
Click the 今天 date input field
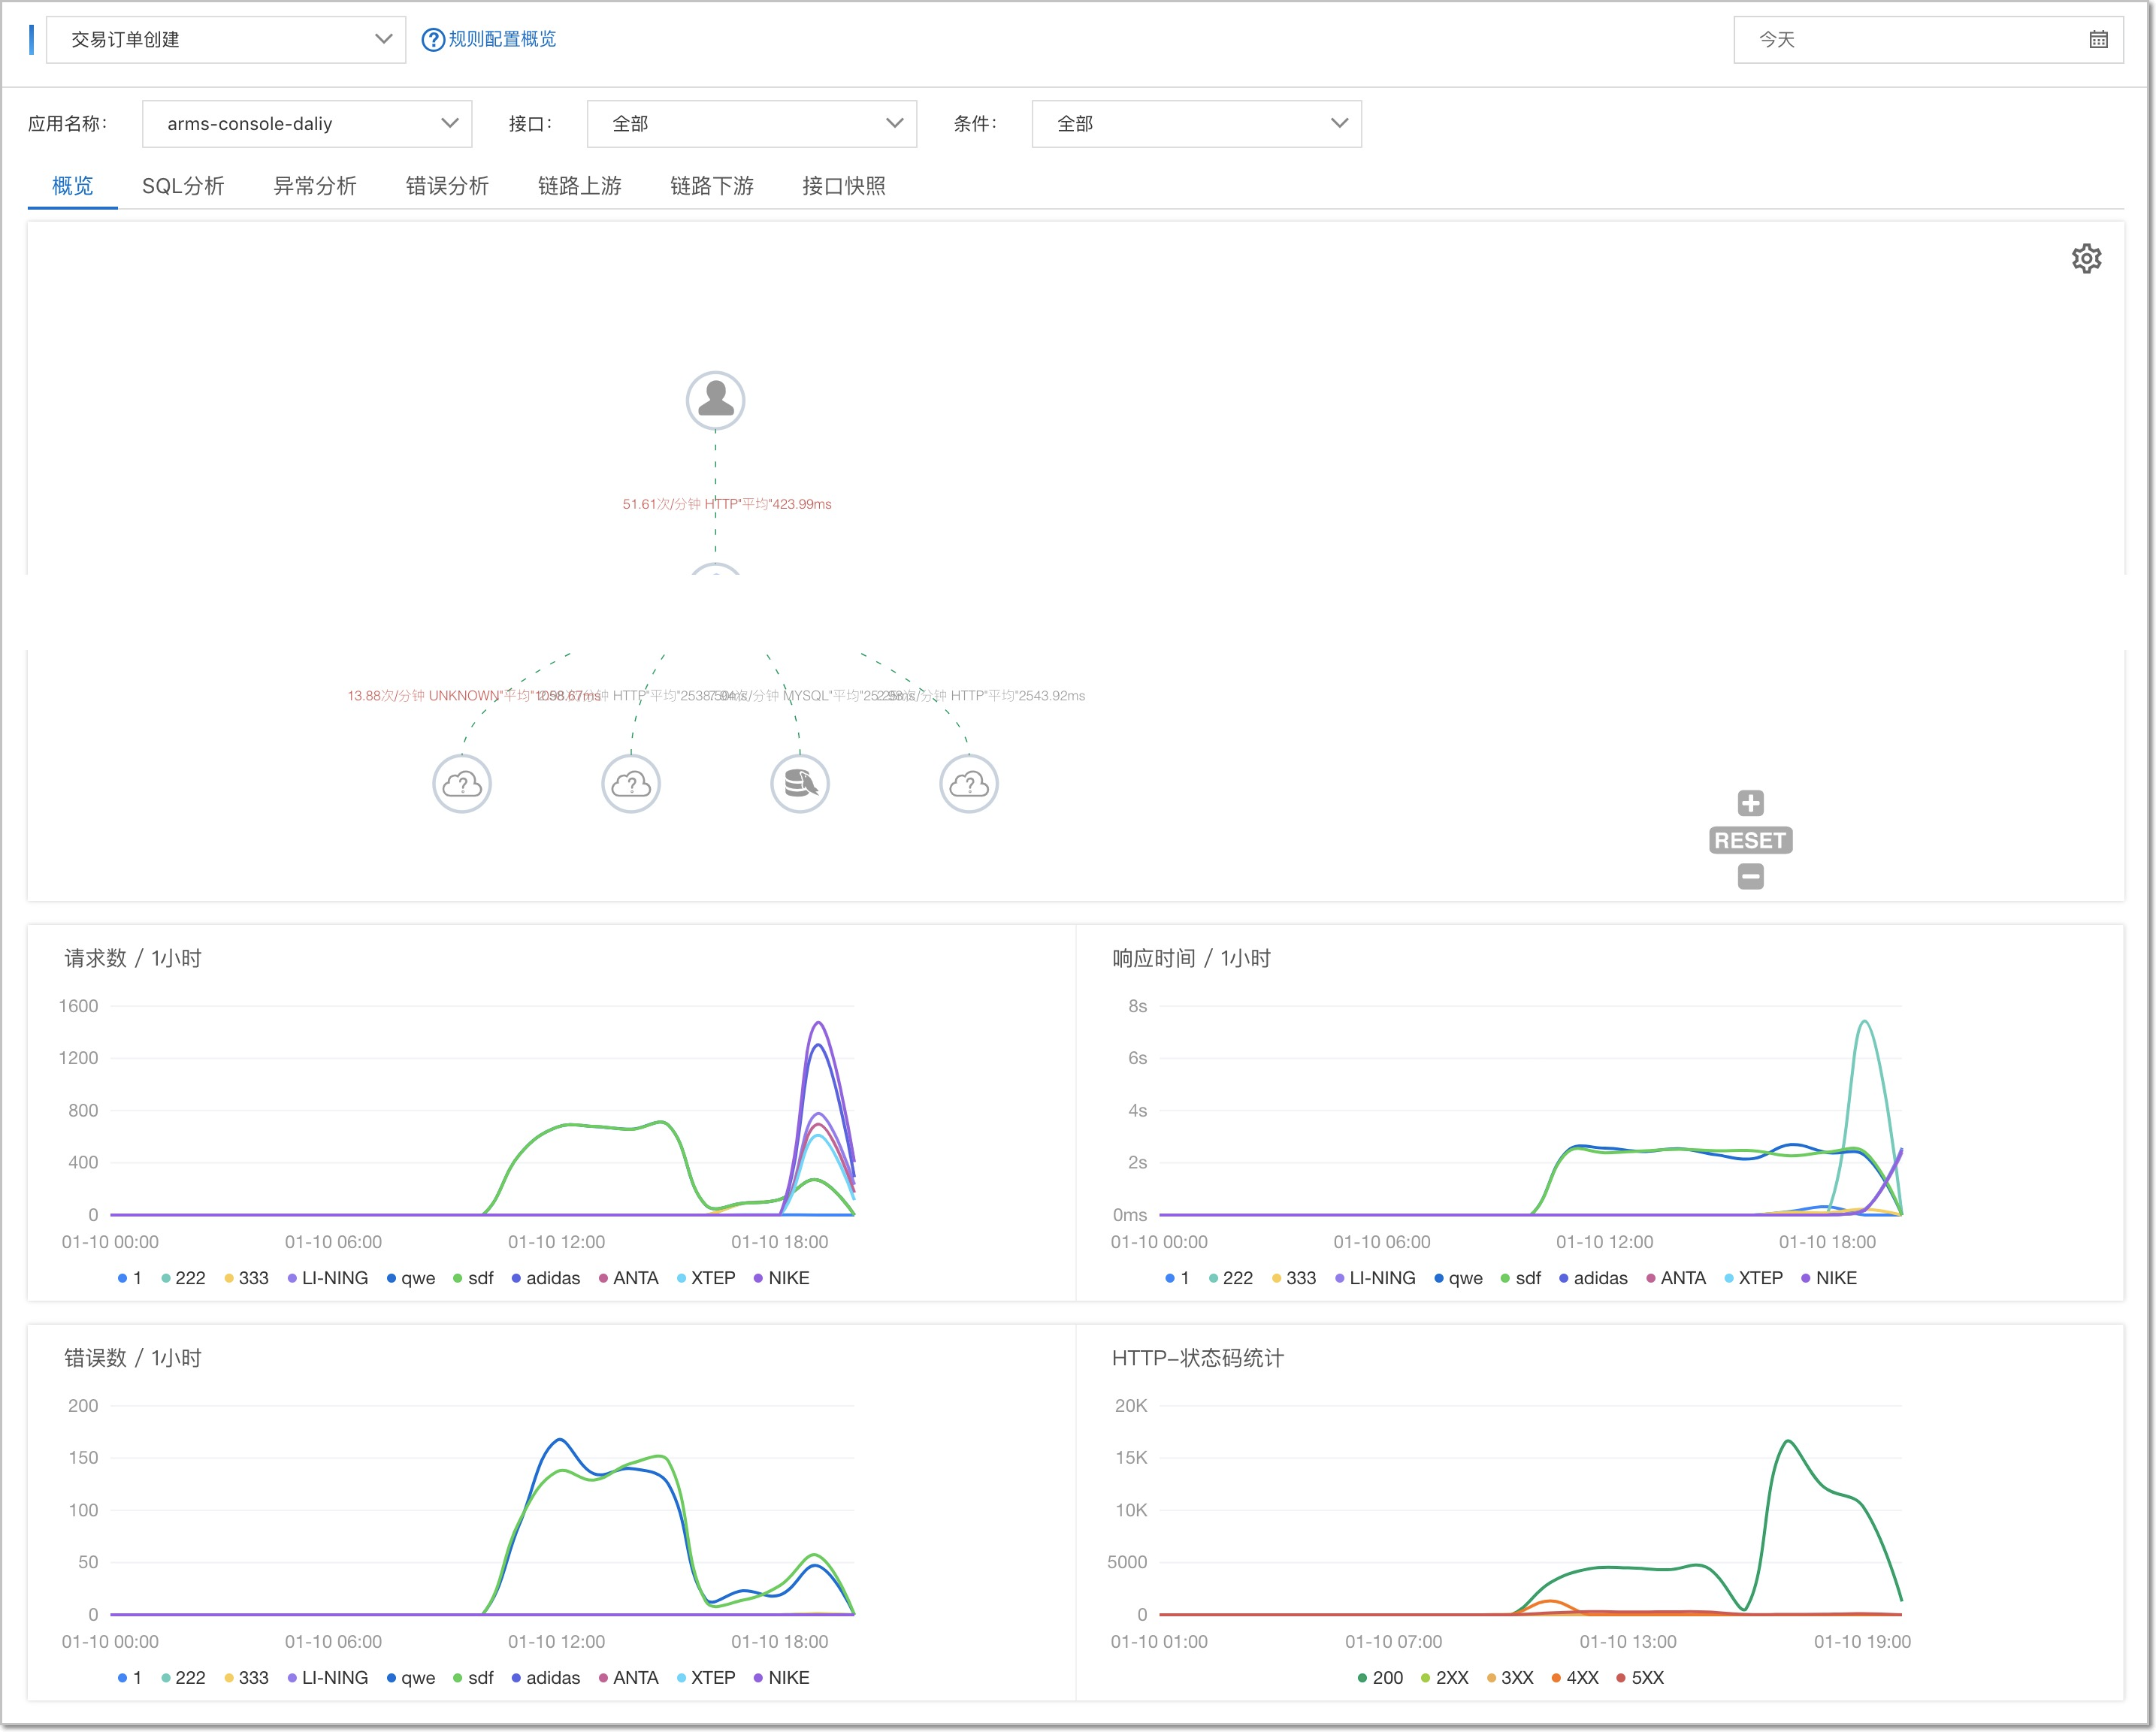click(1928, 40)
